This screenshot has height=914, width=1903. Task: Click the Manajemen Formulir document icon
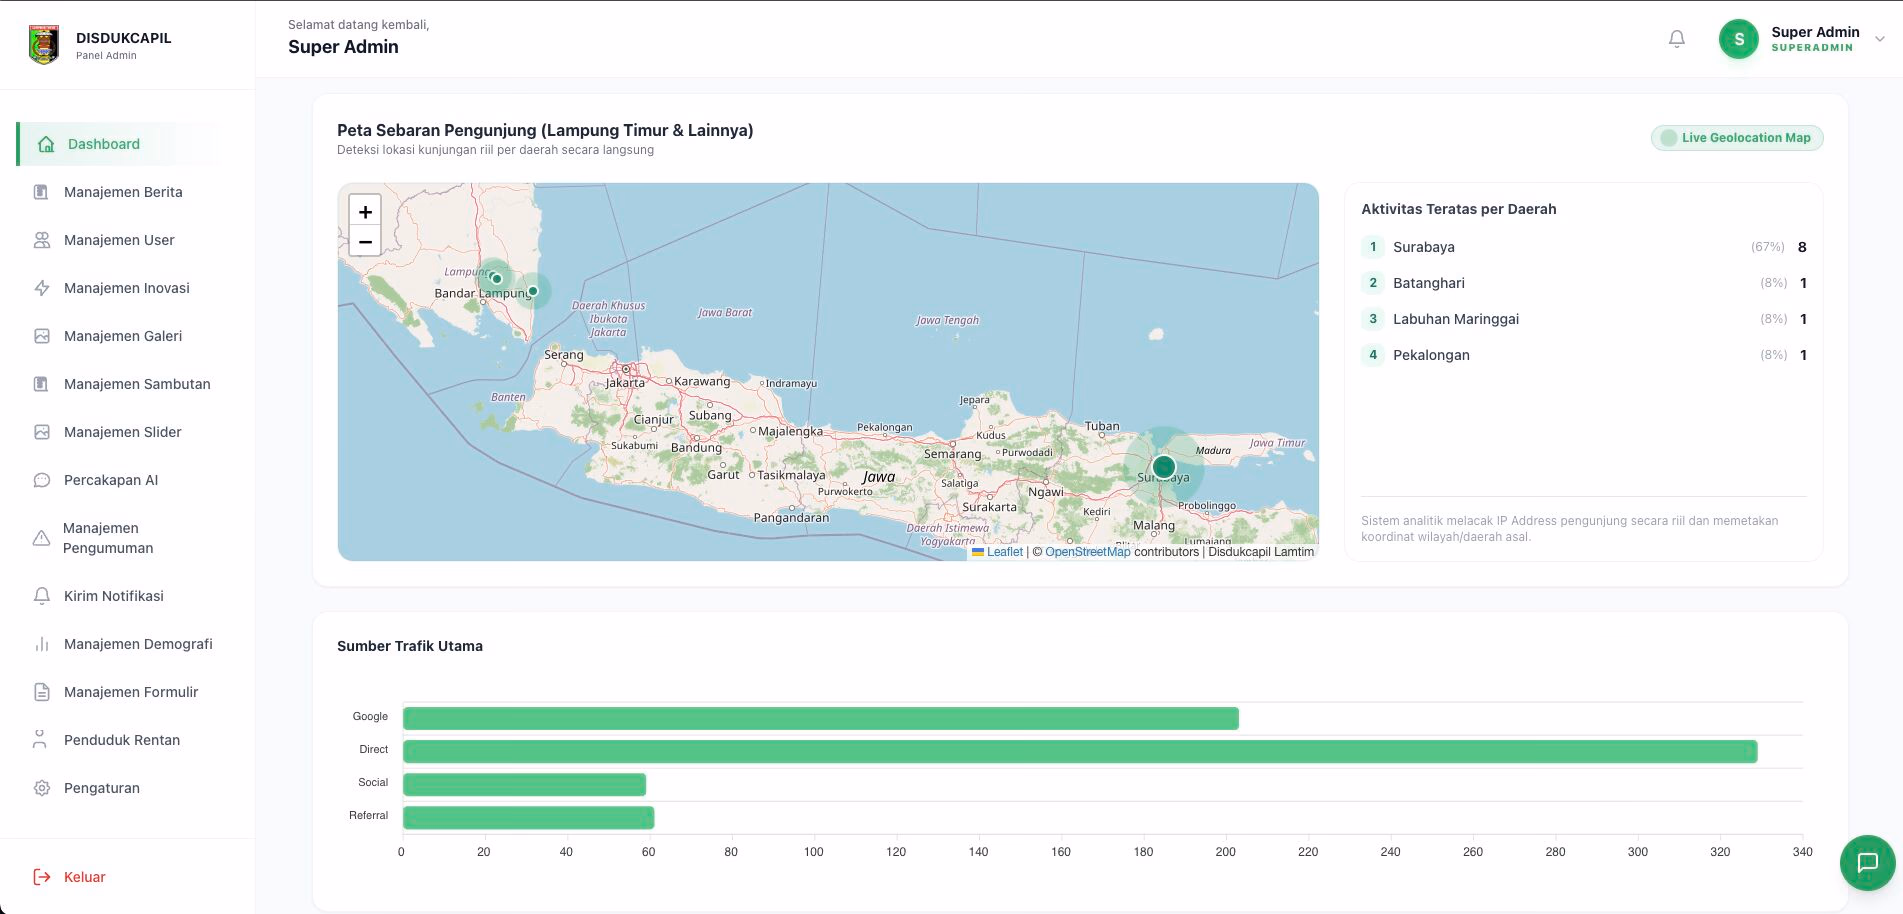[x=41, y=692]
